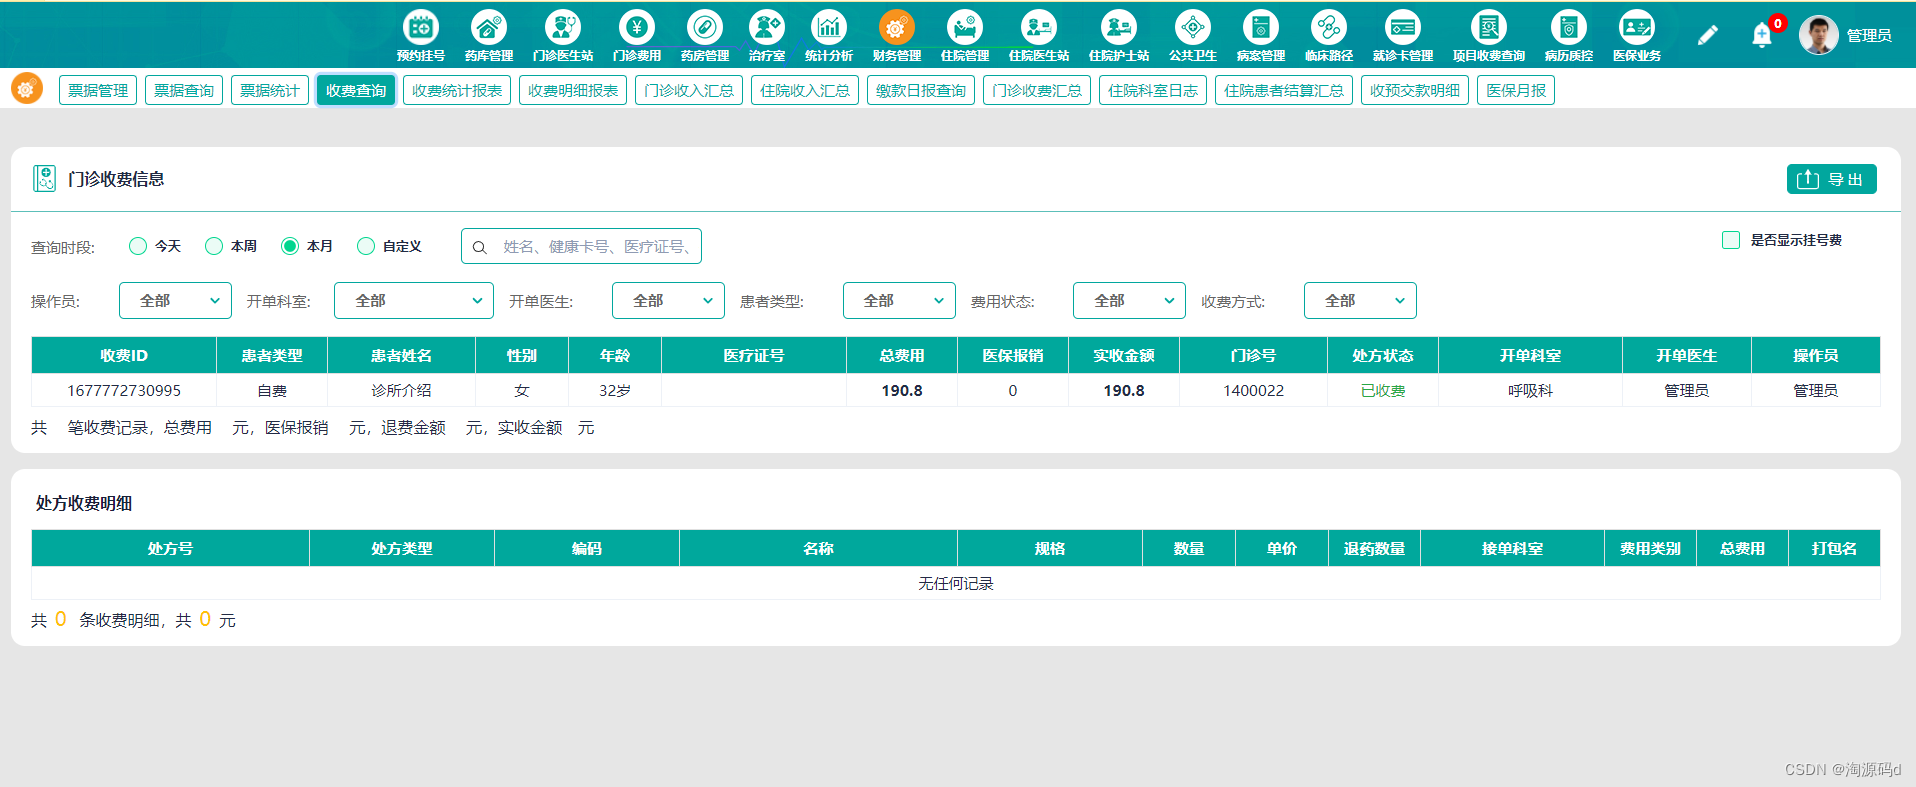This screenshot has width=1916, height=787.
Task: Open the 住院患者结算汇总 tab
Action: pos(1284,90)
